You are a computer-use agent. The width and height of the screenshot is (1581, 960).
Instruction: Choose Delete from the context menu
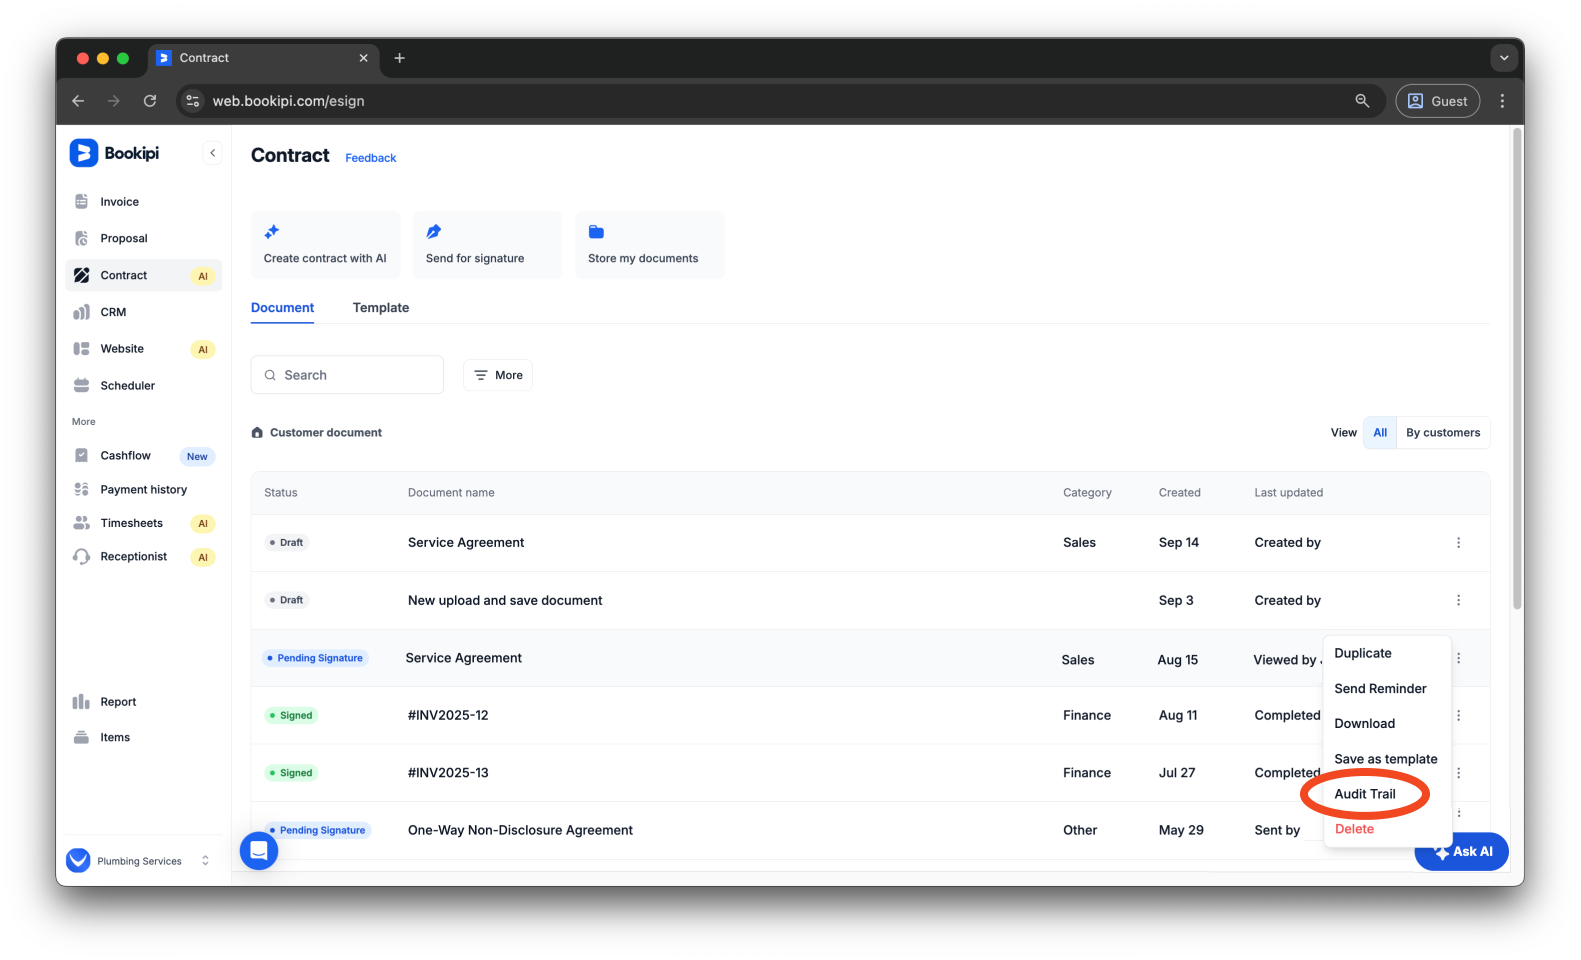[1354, 829]
